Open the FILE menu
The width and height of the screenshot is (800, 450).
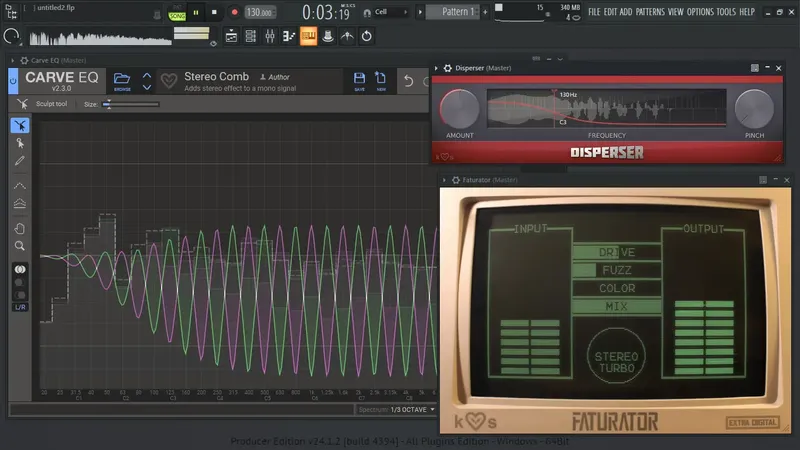pos(594,12)
